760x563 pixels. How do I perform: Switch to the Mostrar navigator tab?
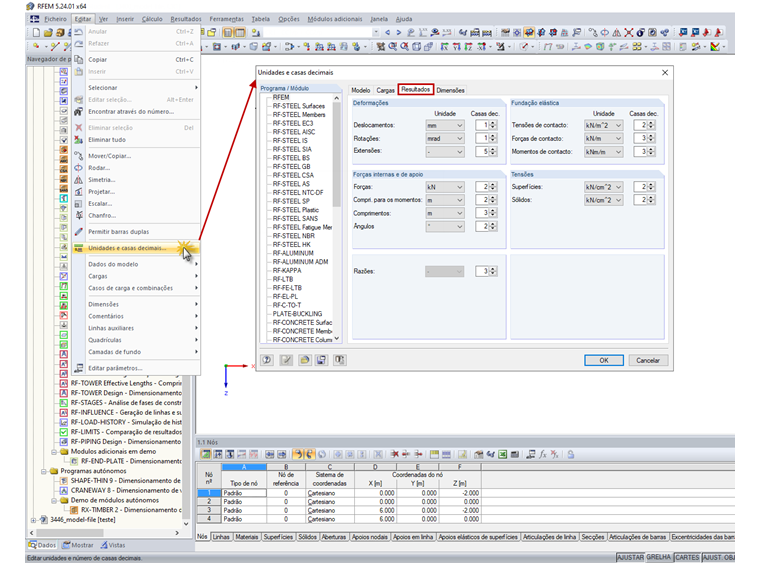pos(78,545)
